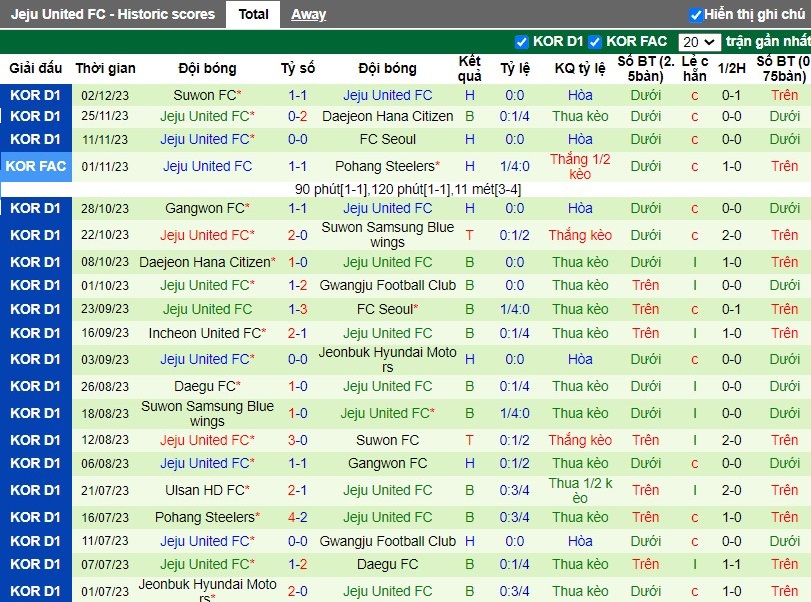Open Pohang Steelers in 16/07/23 row

click(205, 517)
